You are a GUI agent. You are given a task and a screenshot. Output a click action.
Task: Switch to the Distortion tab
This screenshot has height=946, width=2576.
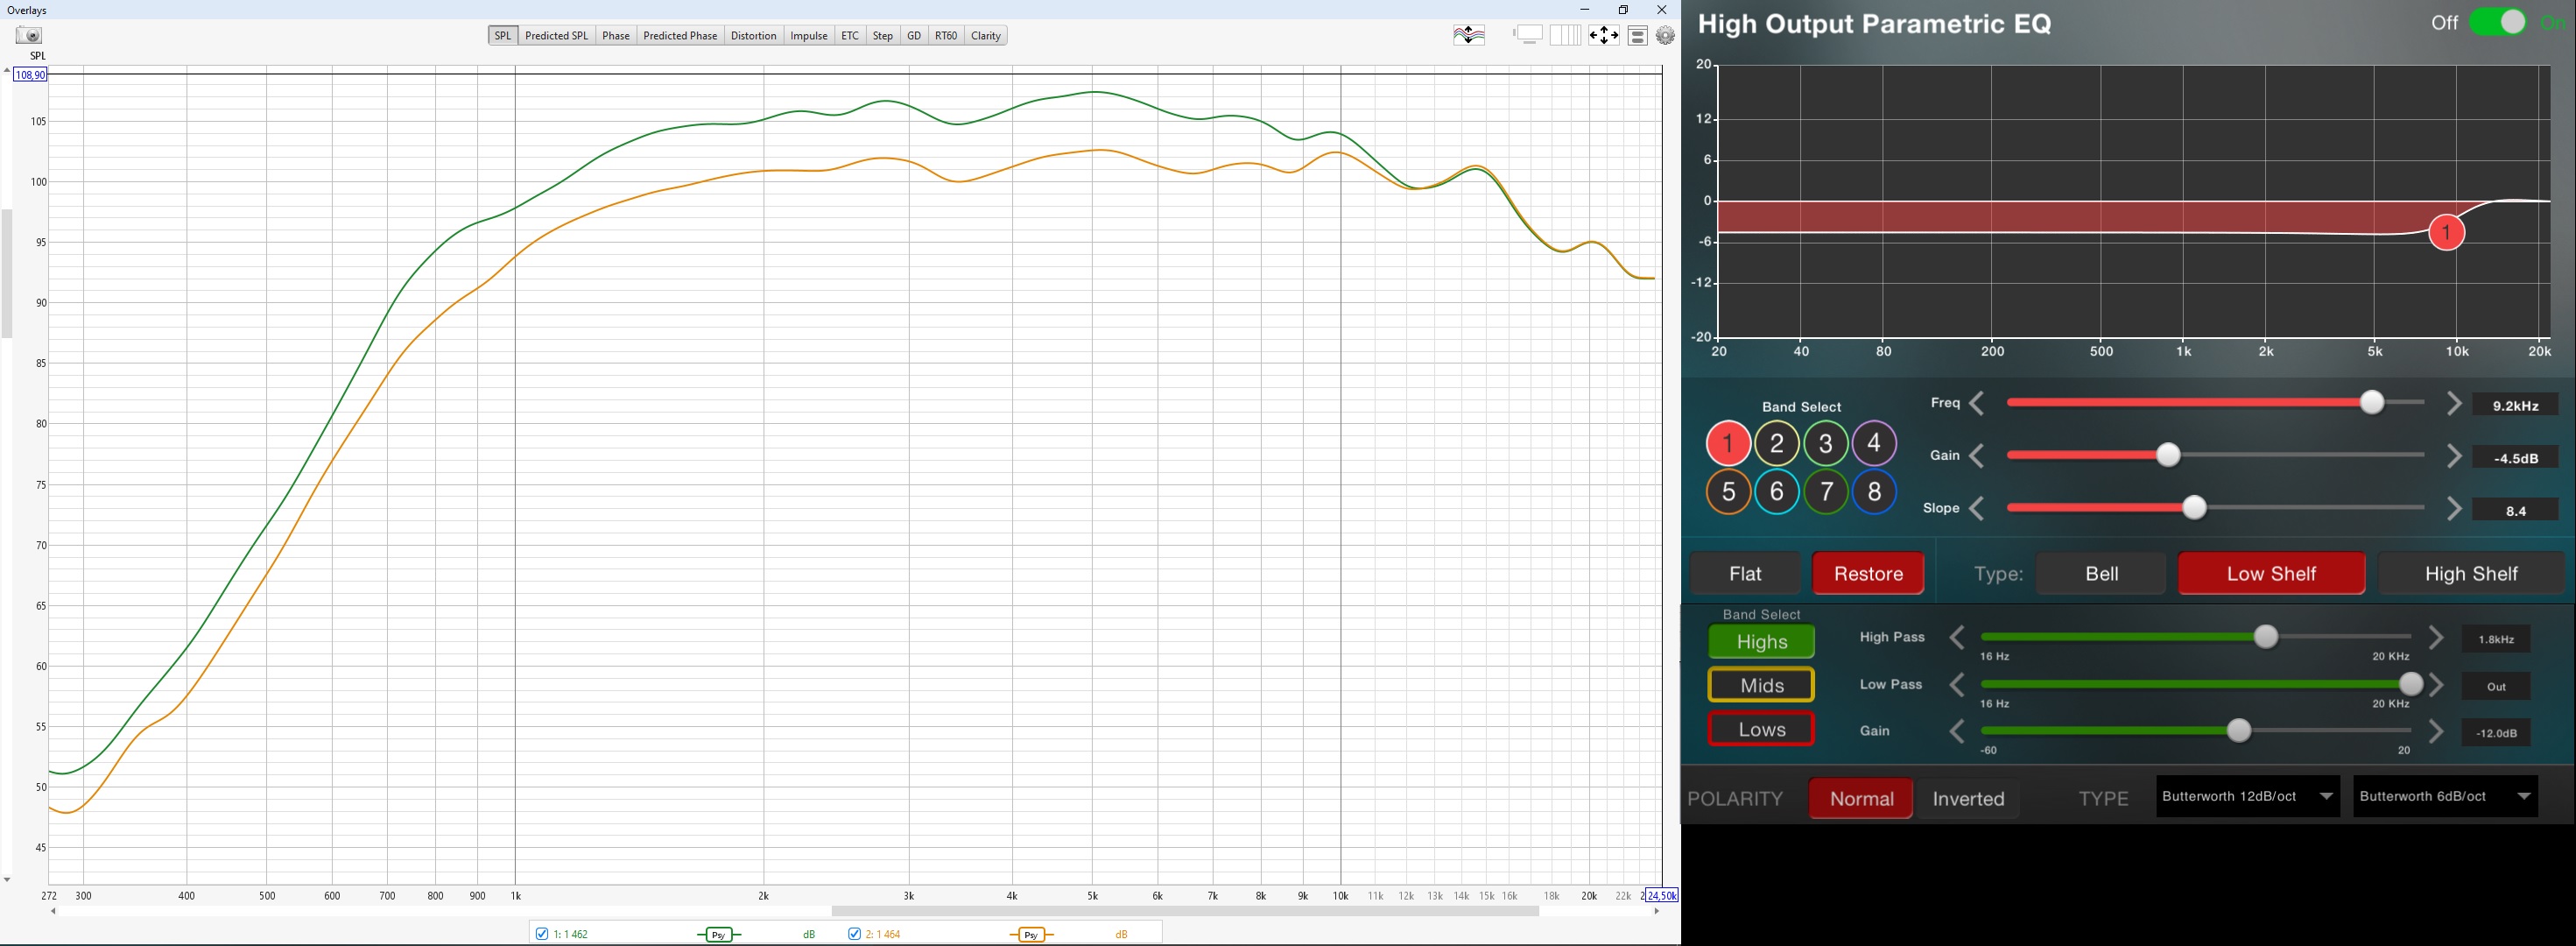[753, 36]
